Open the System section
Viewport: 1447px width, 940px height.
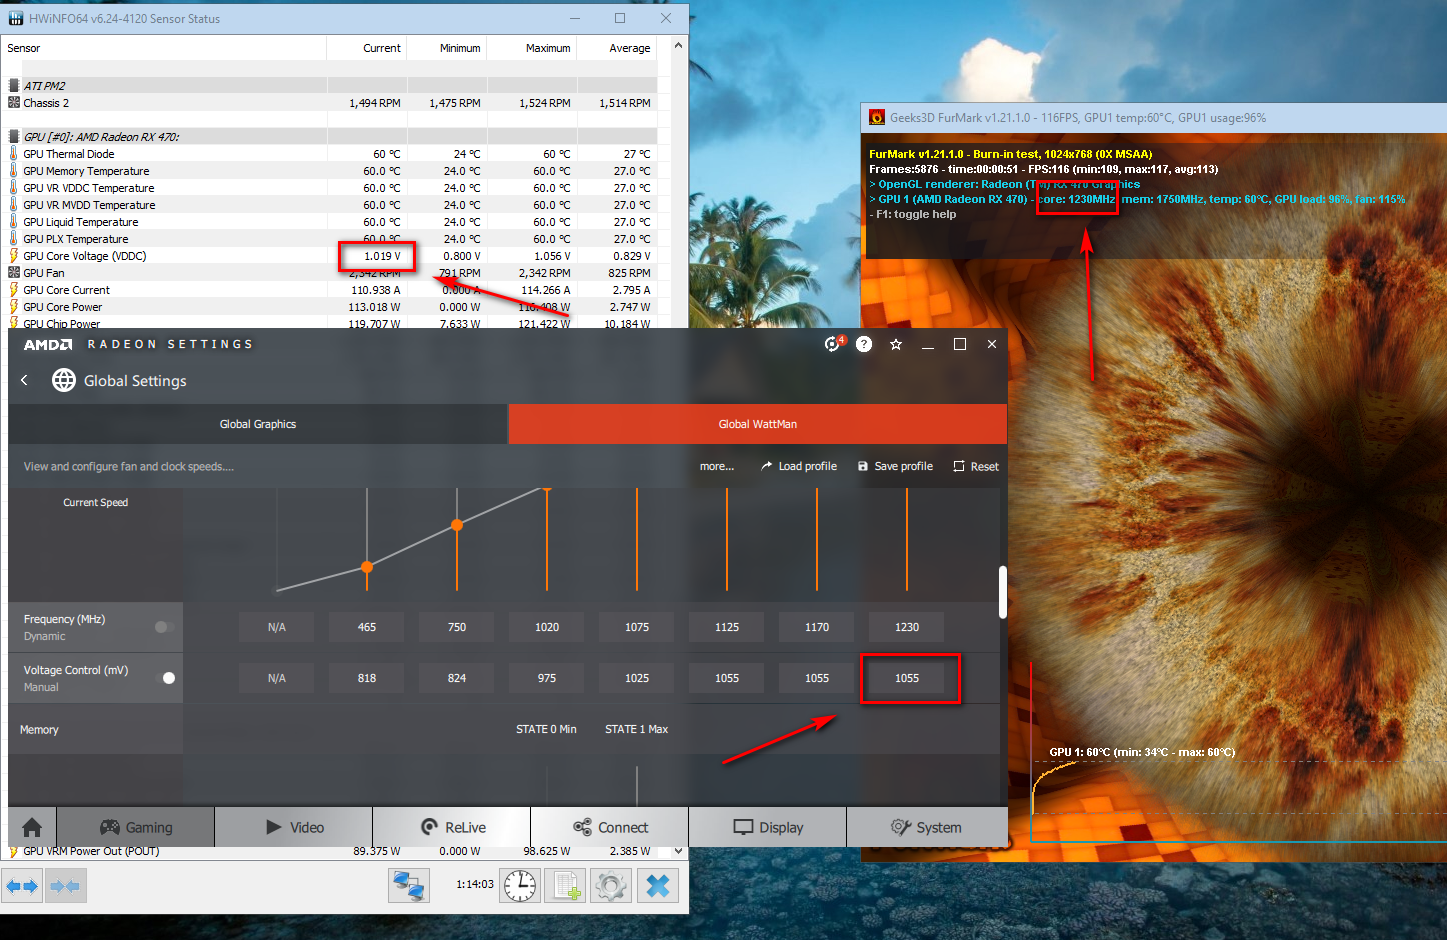(x=927, y=827)
